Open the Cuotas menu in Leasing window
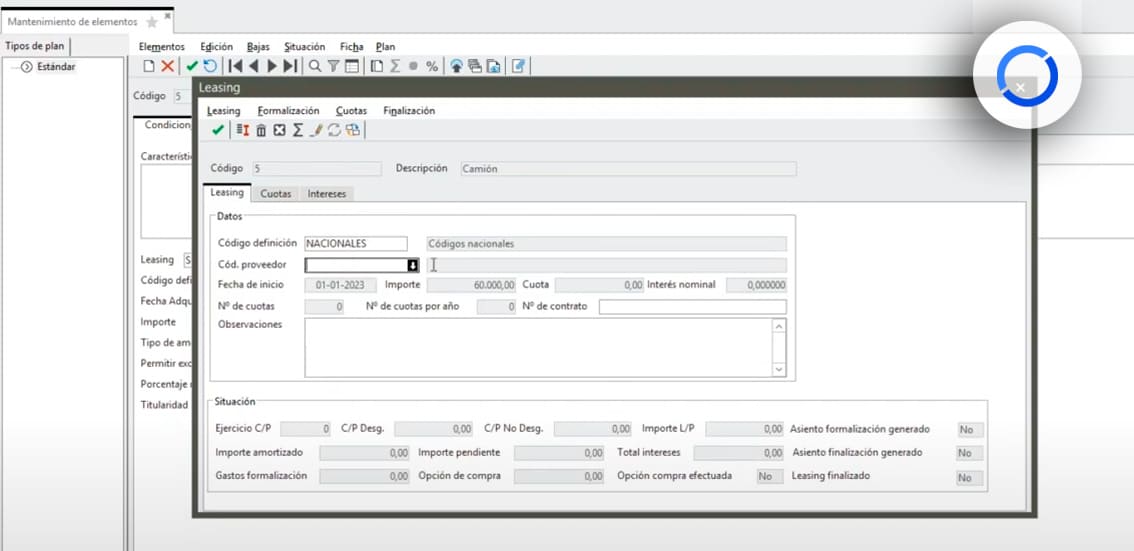 351,111
